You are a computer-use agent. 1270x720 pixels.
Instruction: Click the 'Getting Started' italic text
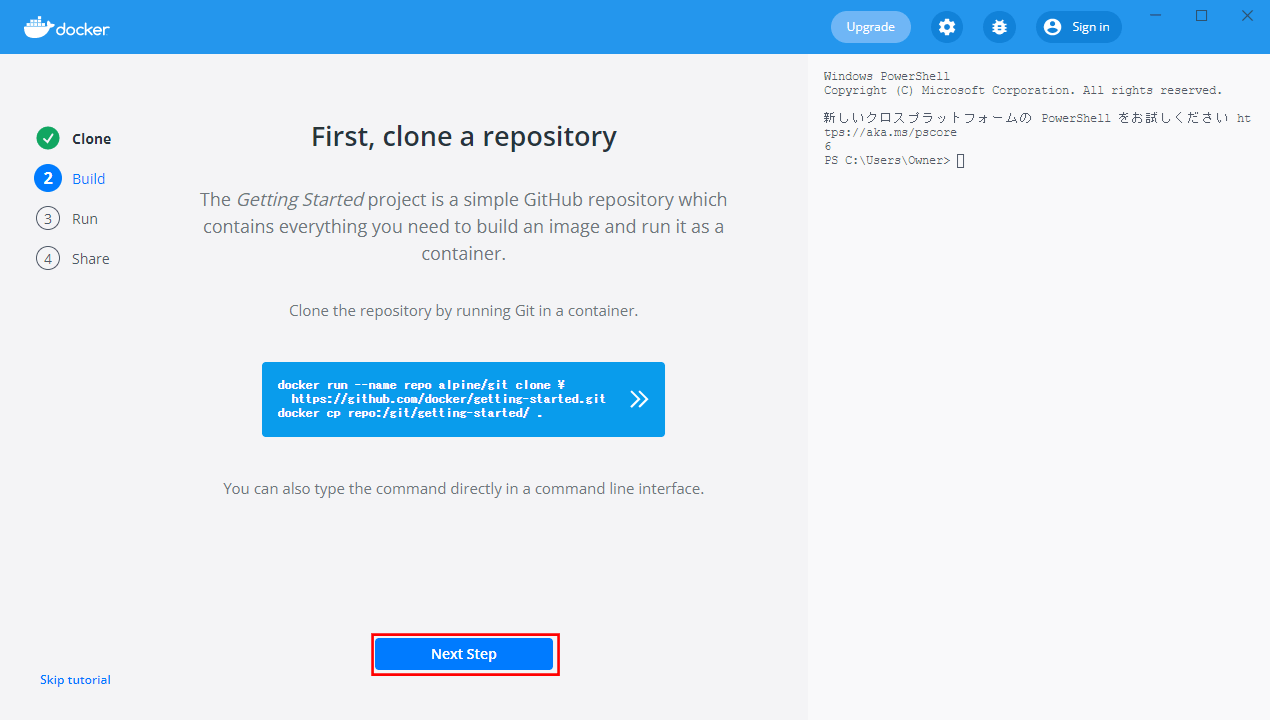(300, 199)
